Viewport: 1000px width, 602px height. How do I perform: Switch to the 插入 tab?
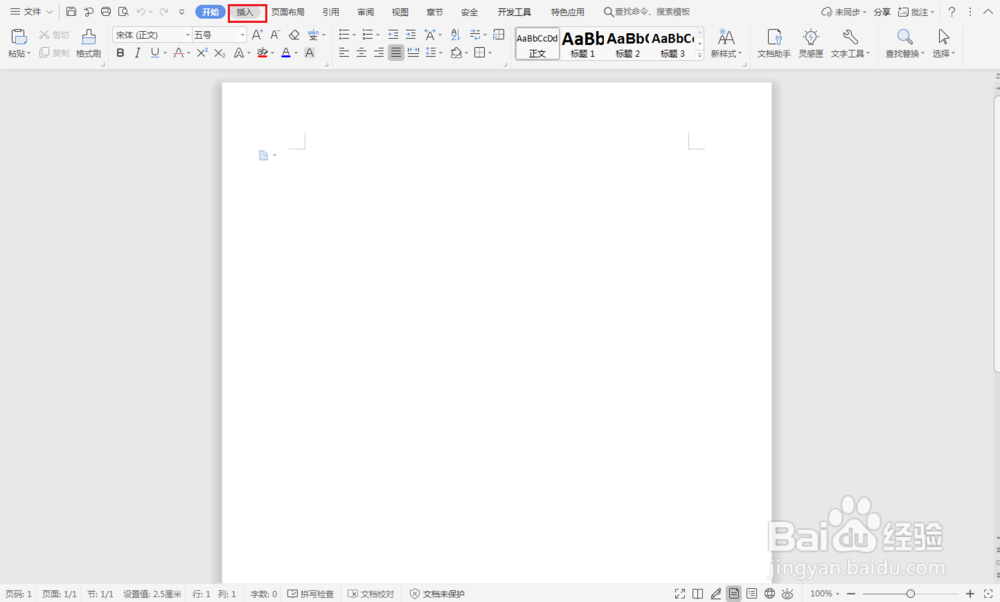245,12
